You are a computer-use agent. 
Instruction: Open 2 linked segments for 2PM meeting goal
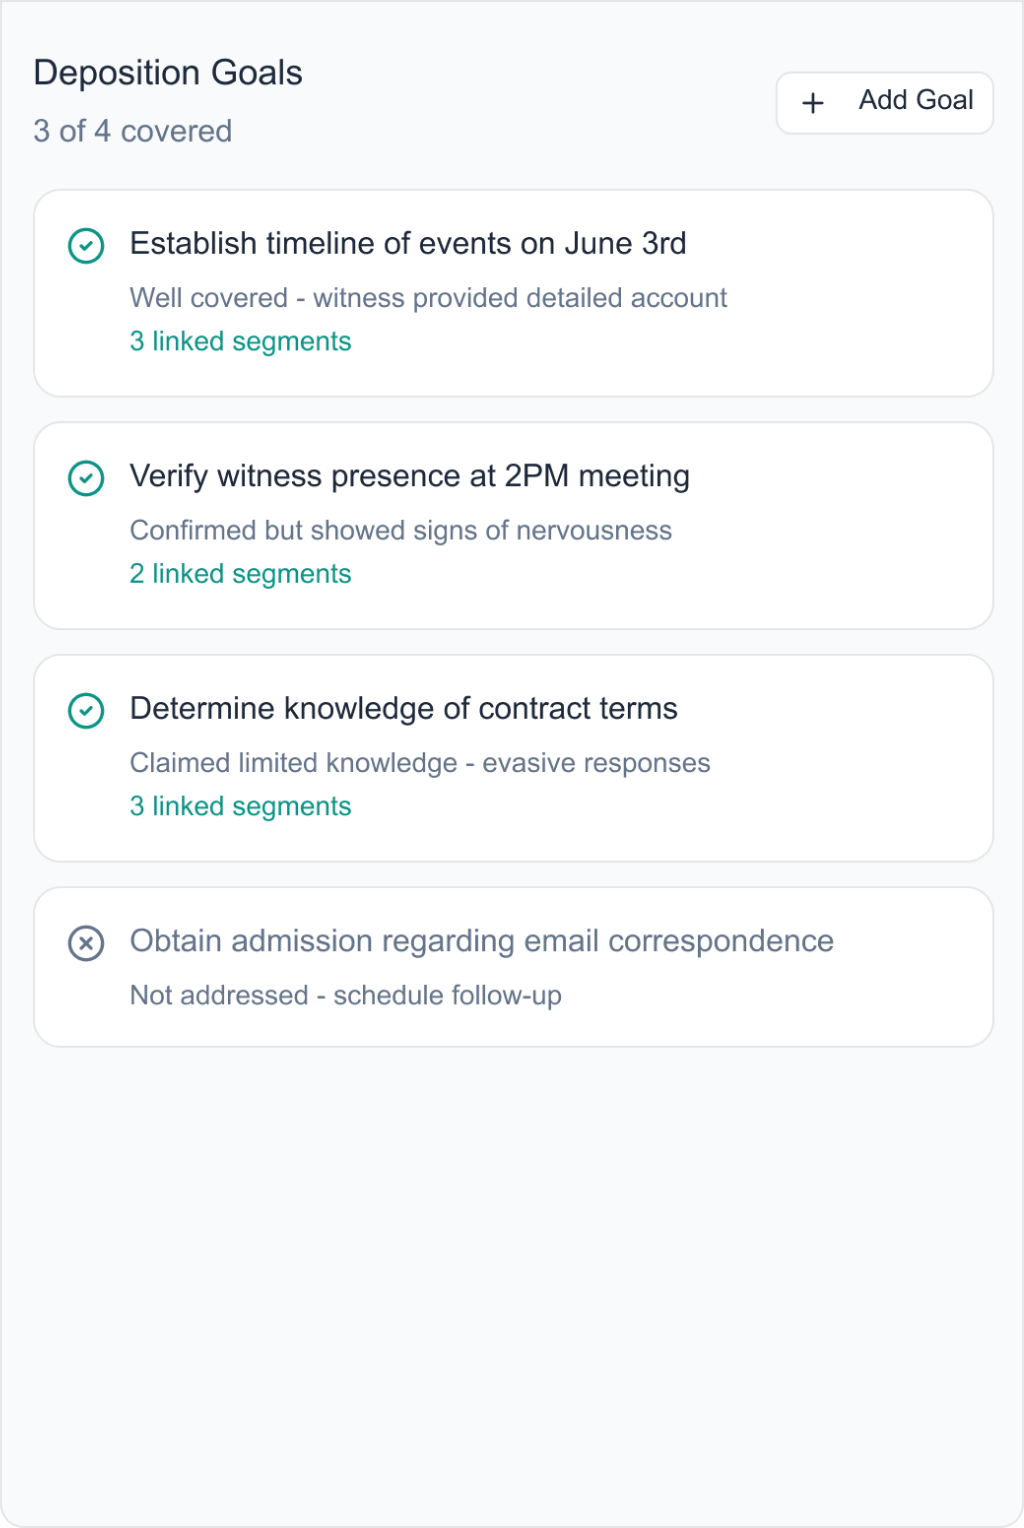pyautogui.click(x=239, y=573)
